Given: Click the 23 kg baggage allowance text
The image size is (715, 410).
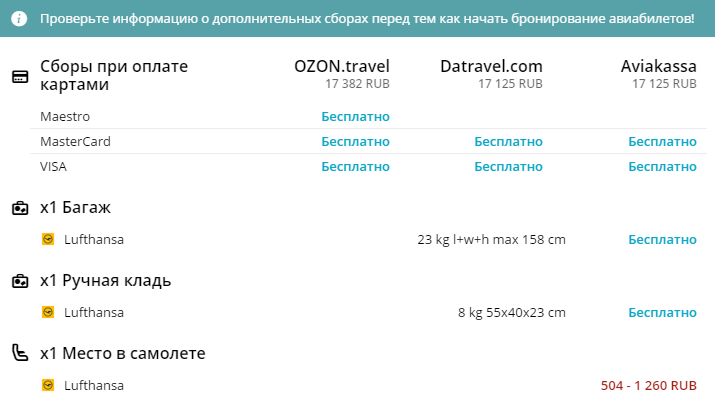Looking at the screenshot, I should tap(491, 240).
